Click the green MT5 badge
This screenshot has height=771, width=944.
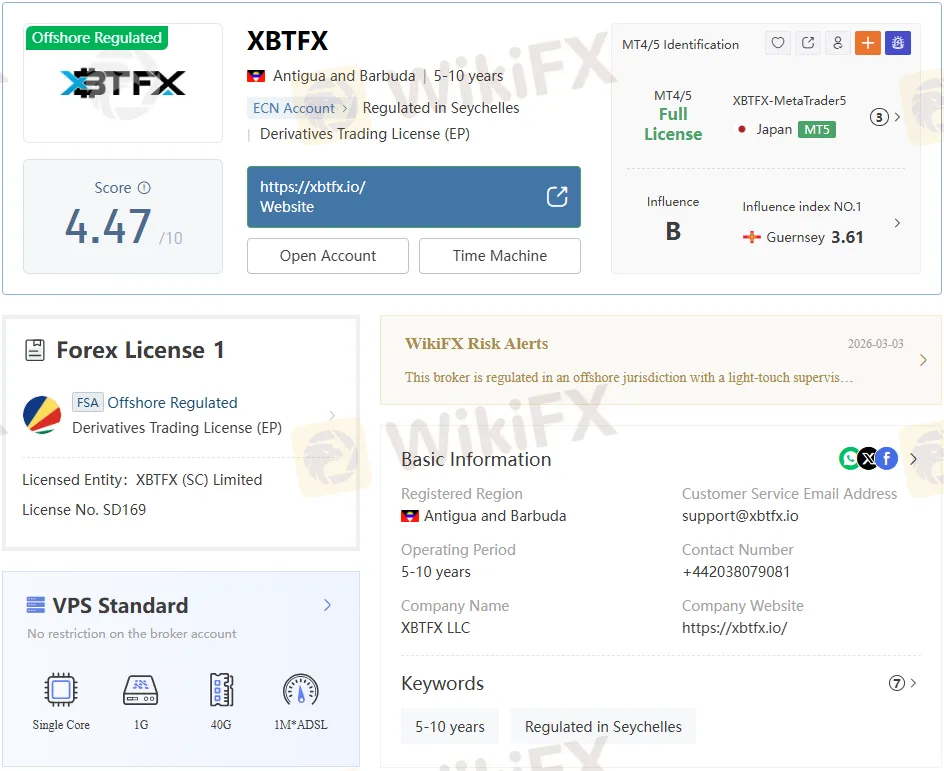(x=816, y=129)
